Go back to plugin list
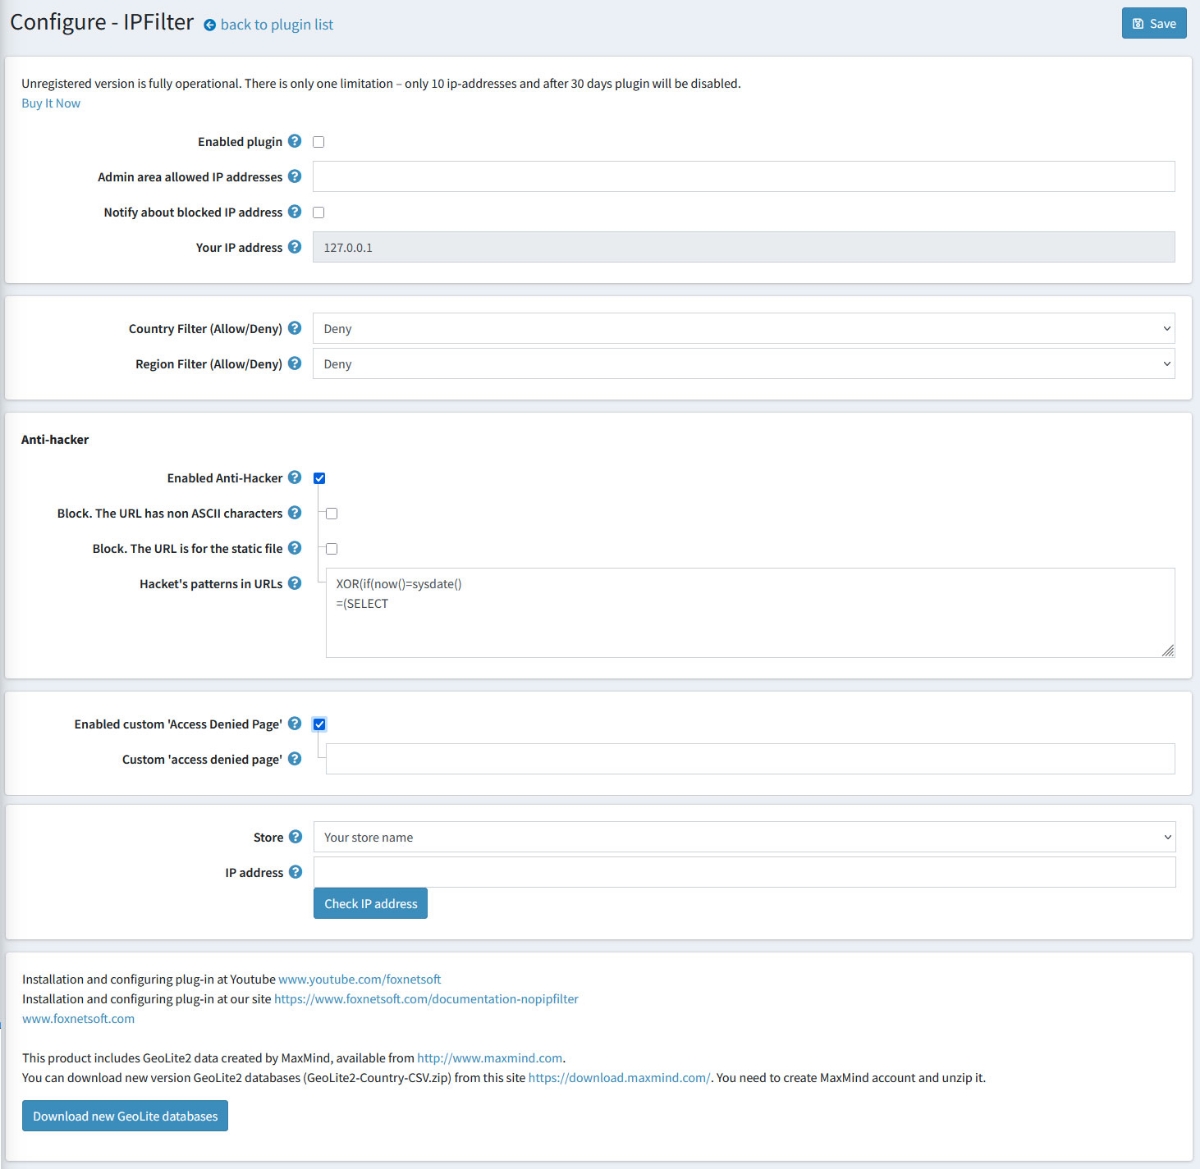 click(276, 25)
